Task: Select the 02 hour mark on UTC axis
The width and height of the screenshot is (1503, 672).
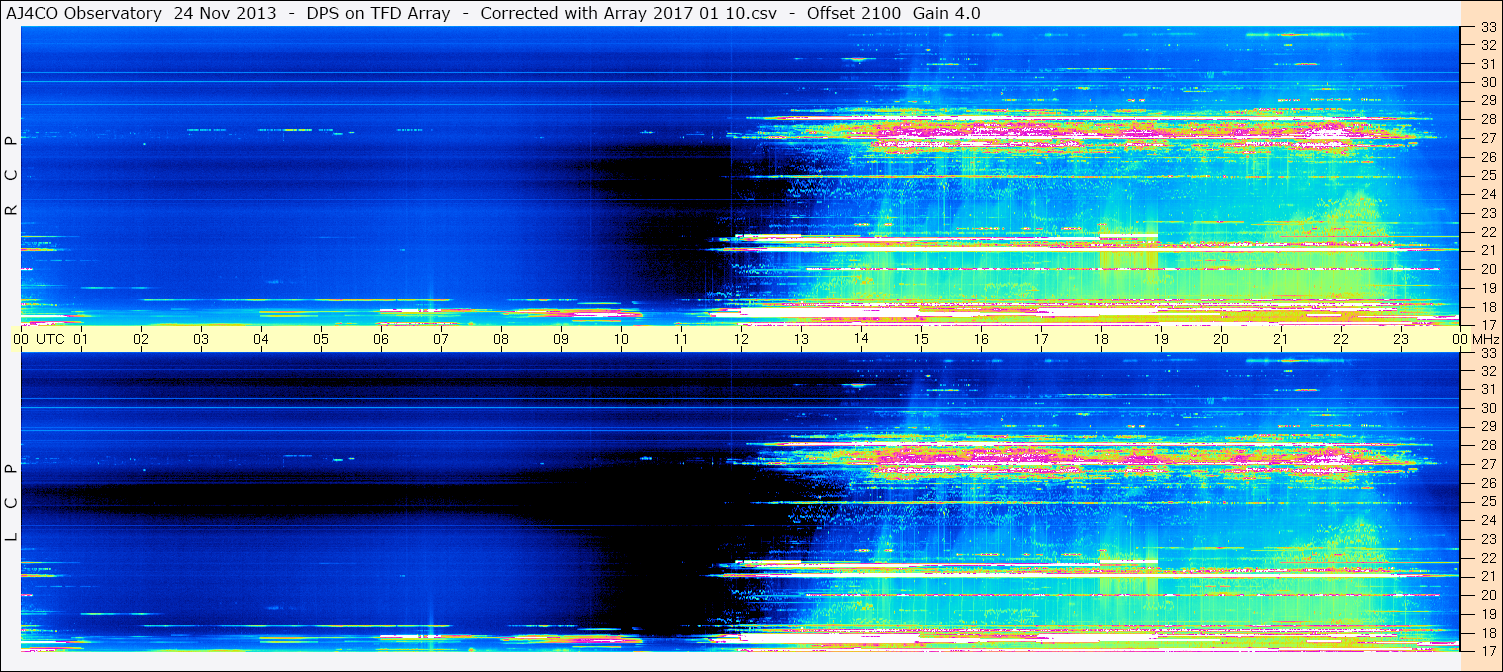Action: click(x=141, y=339)
